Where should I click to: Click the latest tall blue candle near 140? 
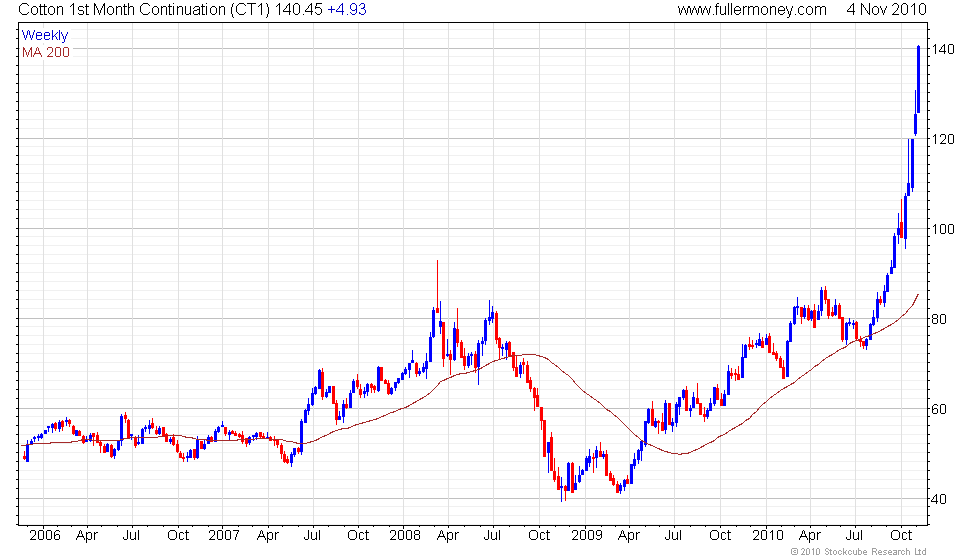[918, 79]
